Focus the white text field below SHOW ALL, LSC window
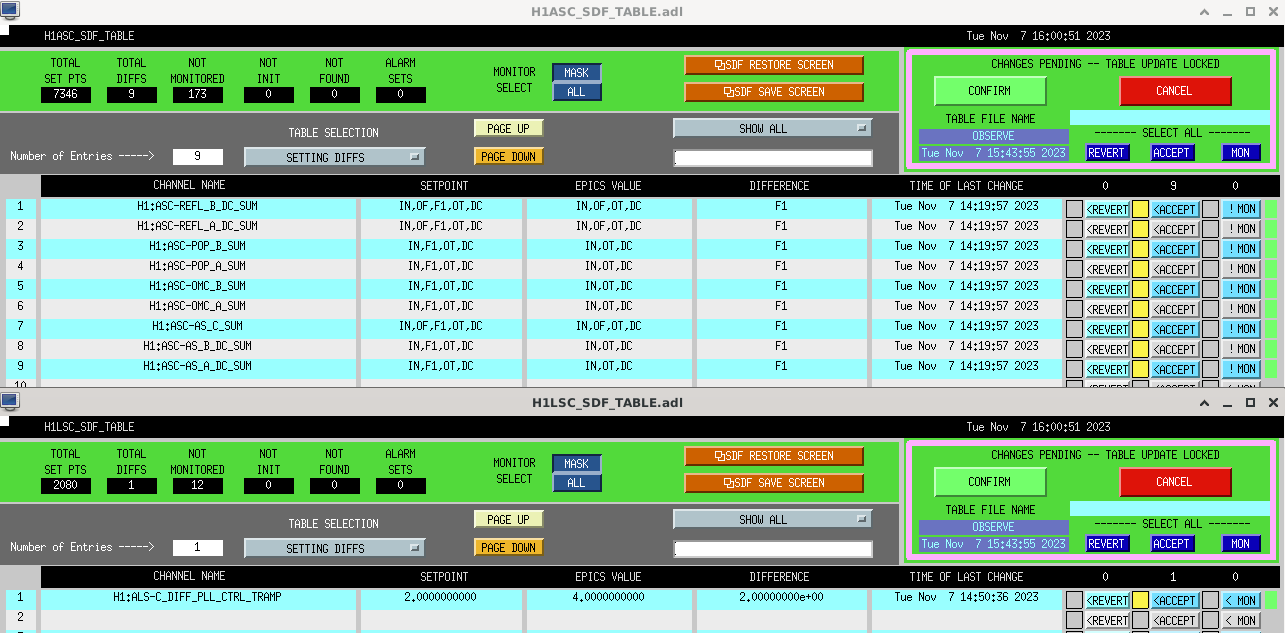The image size is (1285, 633). click(773, 549)
